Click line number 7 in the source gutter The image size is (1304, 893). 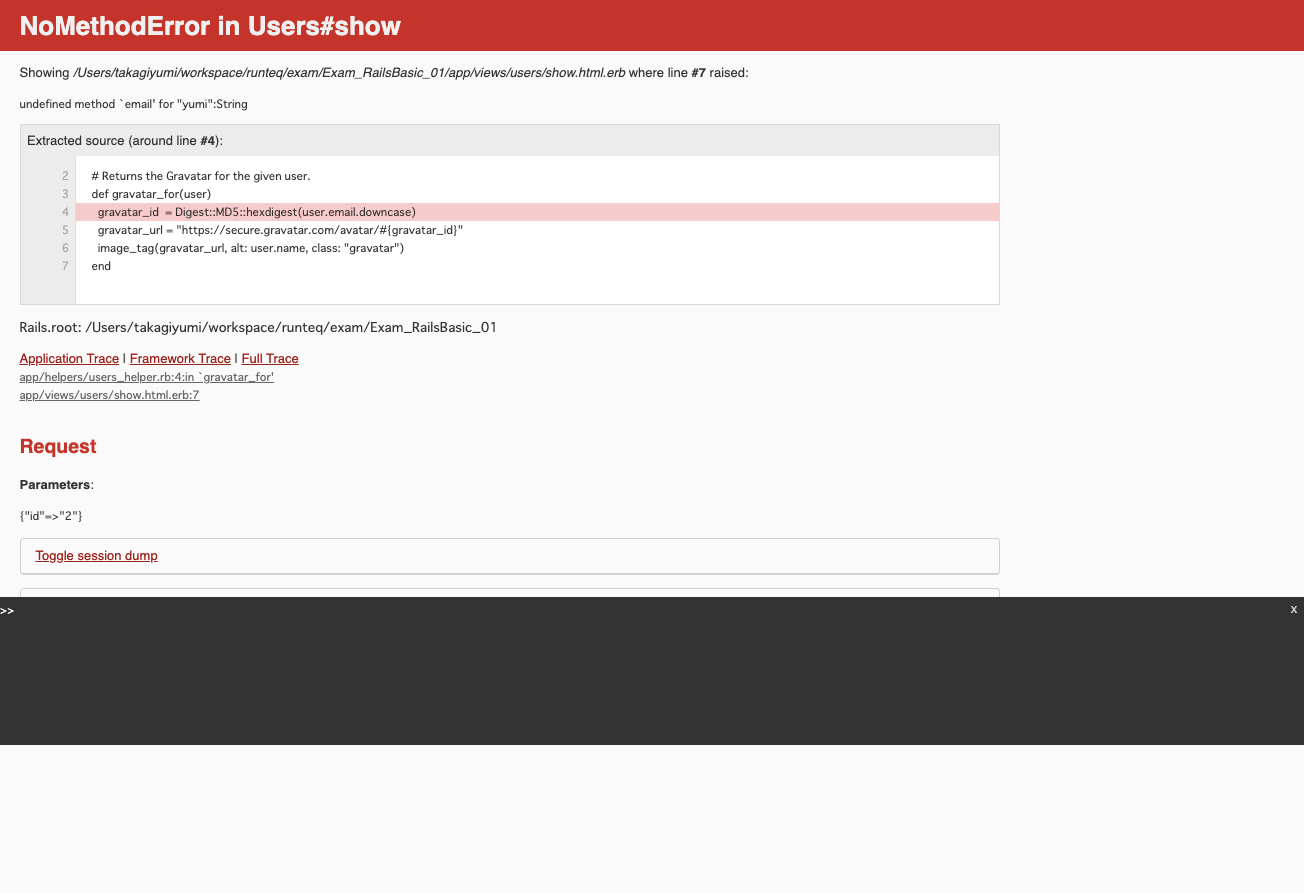(x=65, y=265)
